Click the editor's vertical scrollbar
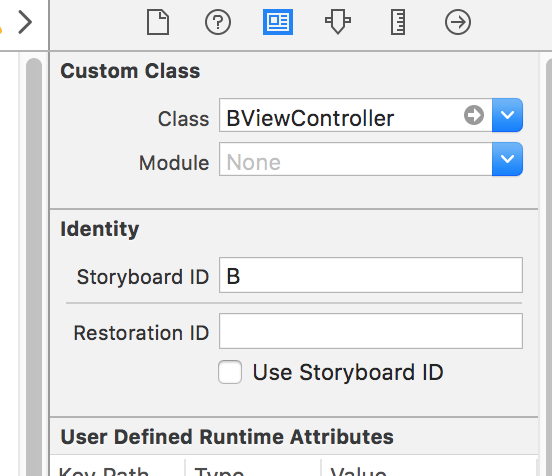The image size is (552, 476). click(x=34, y=267)
